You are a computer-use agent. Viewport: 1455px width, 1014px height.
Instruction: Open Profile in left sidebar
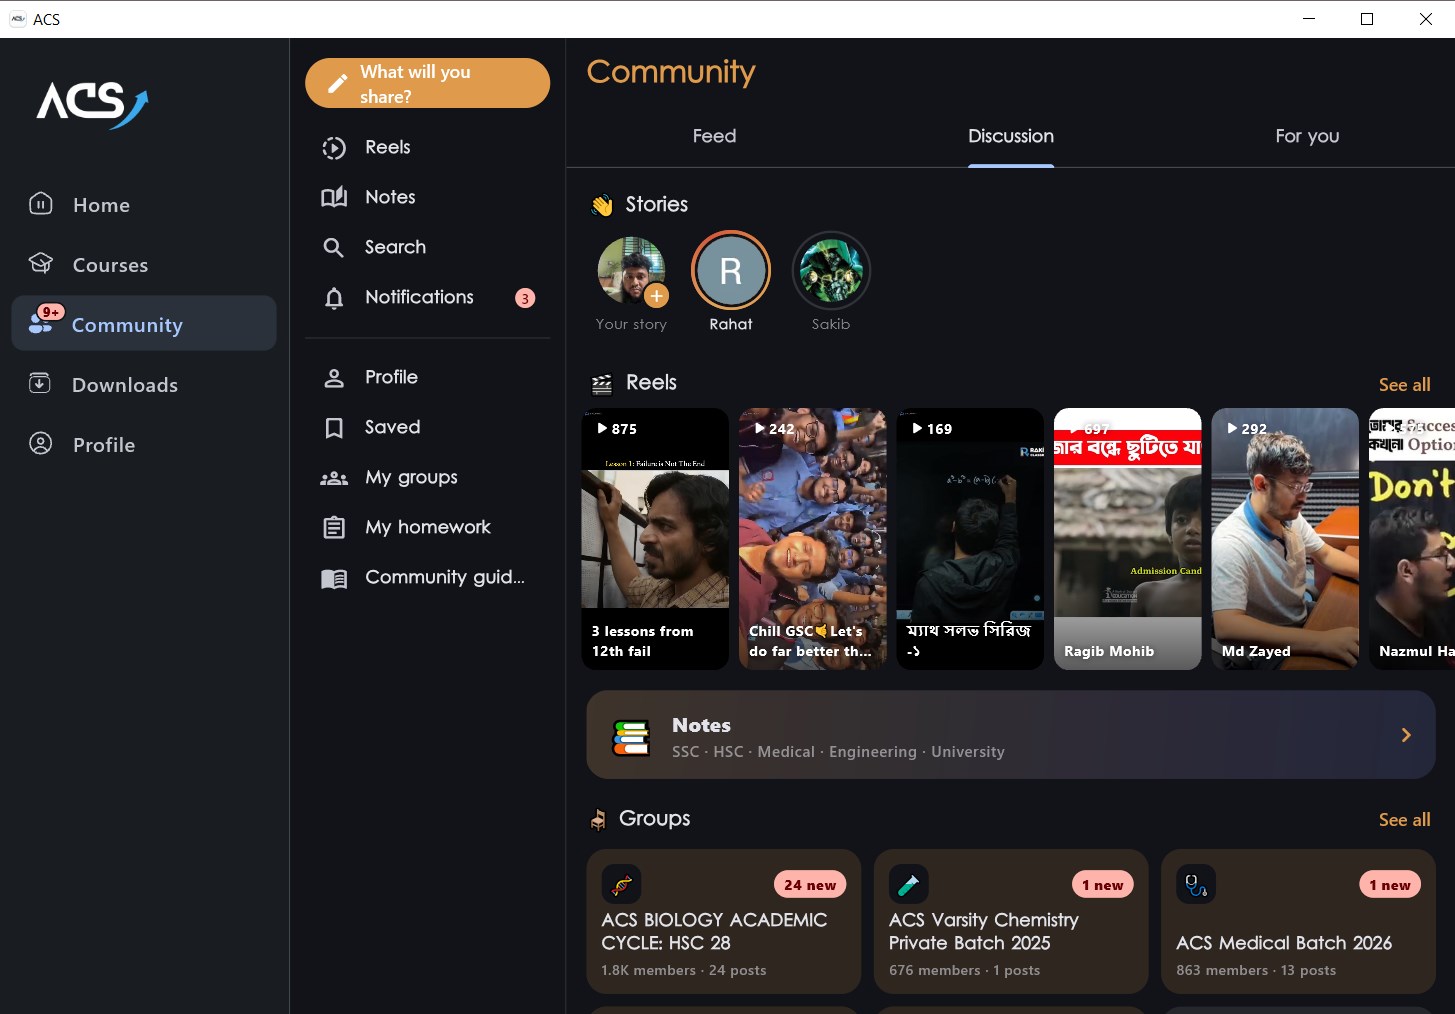pos(144,445)
